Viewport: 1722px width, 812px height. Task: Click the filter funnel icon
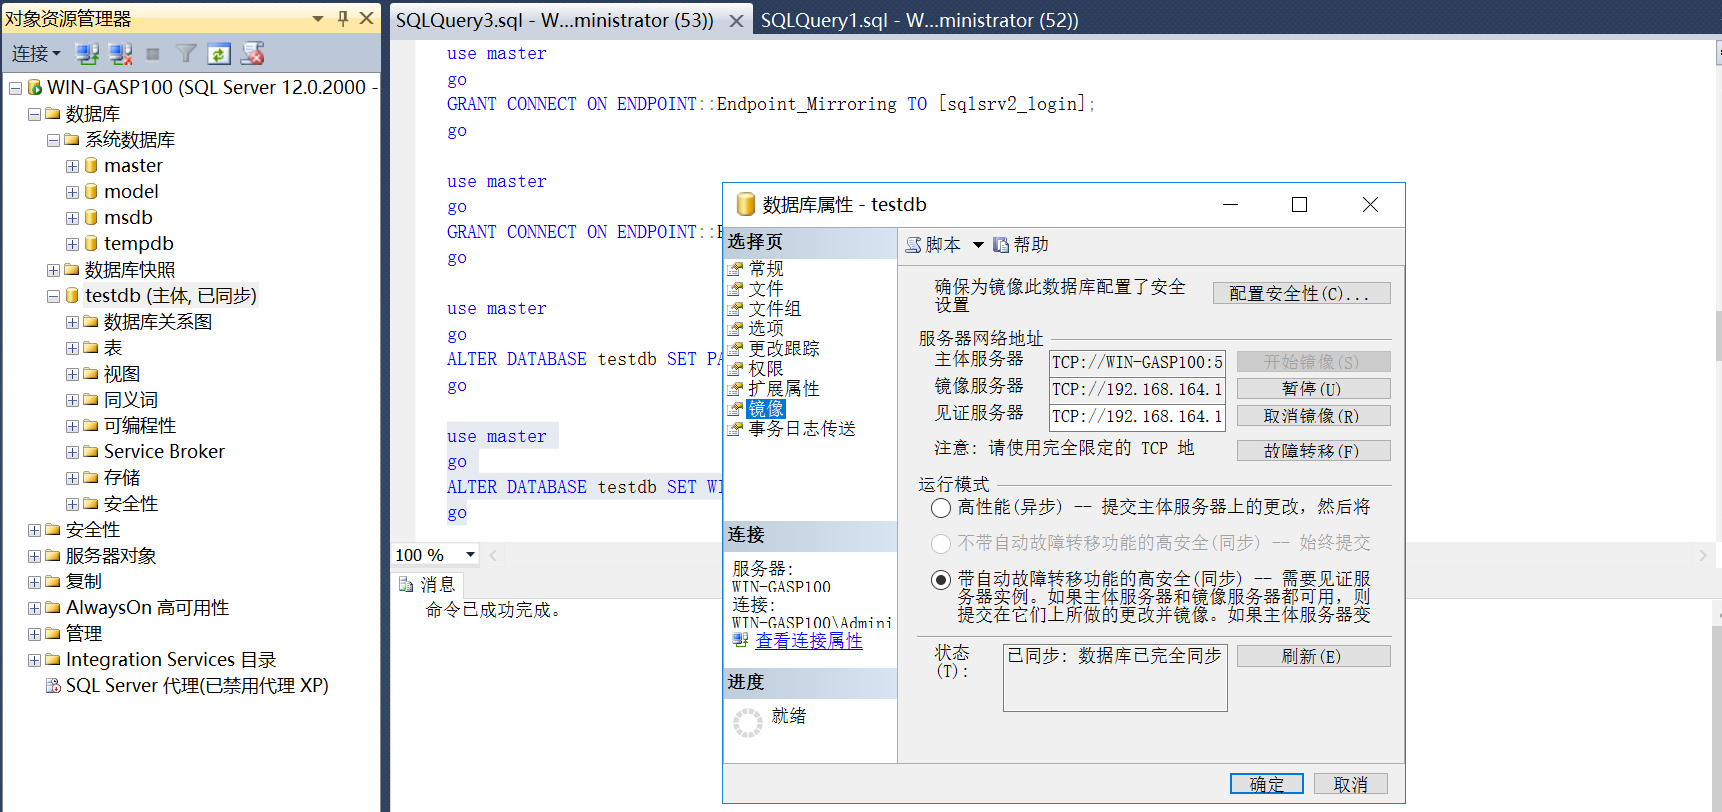(186, 54)
